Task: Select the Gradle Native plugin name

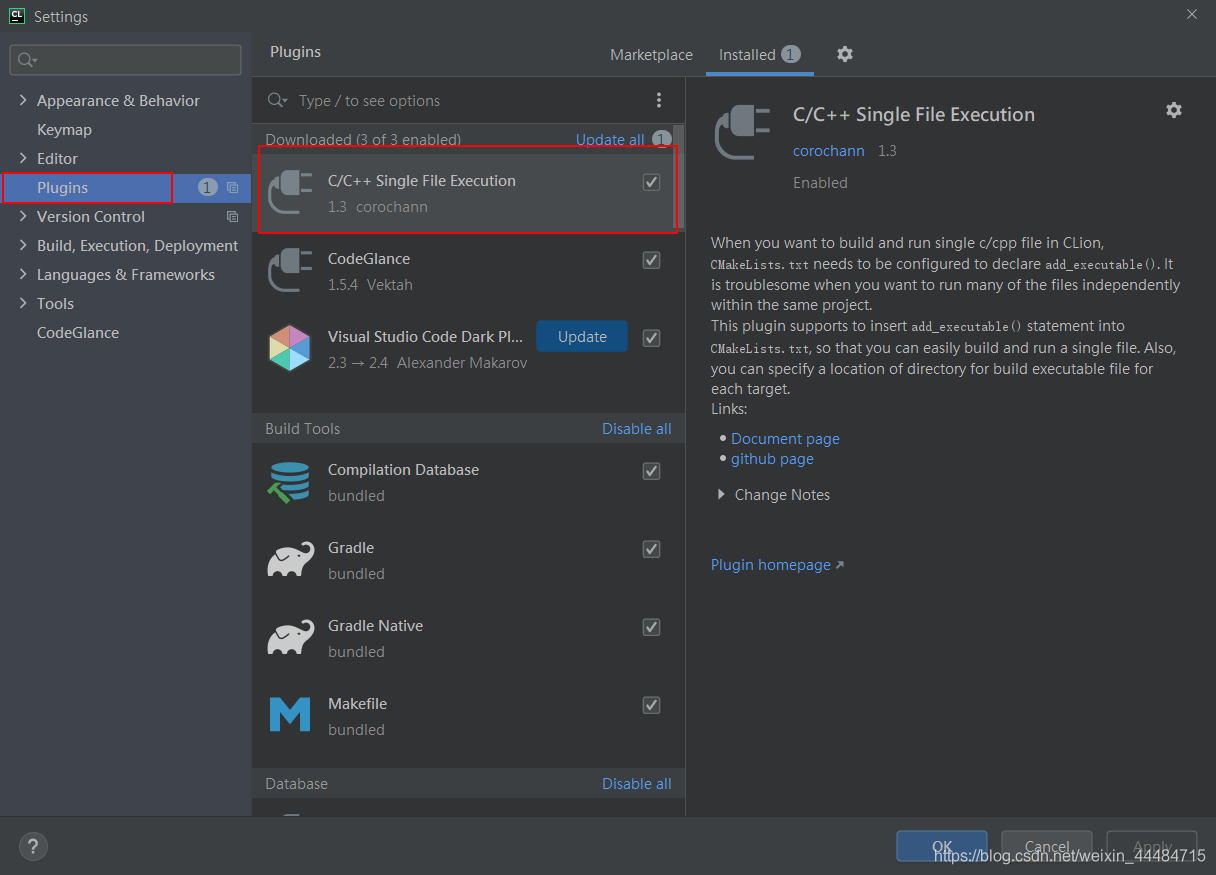Action: (375, 626)
